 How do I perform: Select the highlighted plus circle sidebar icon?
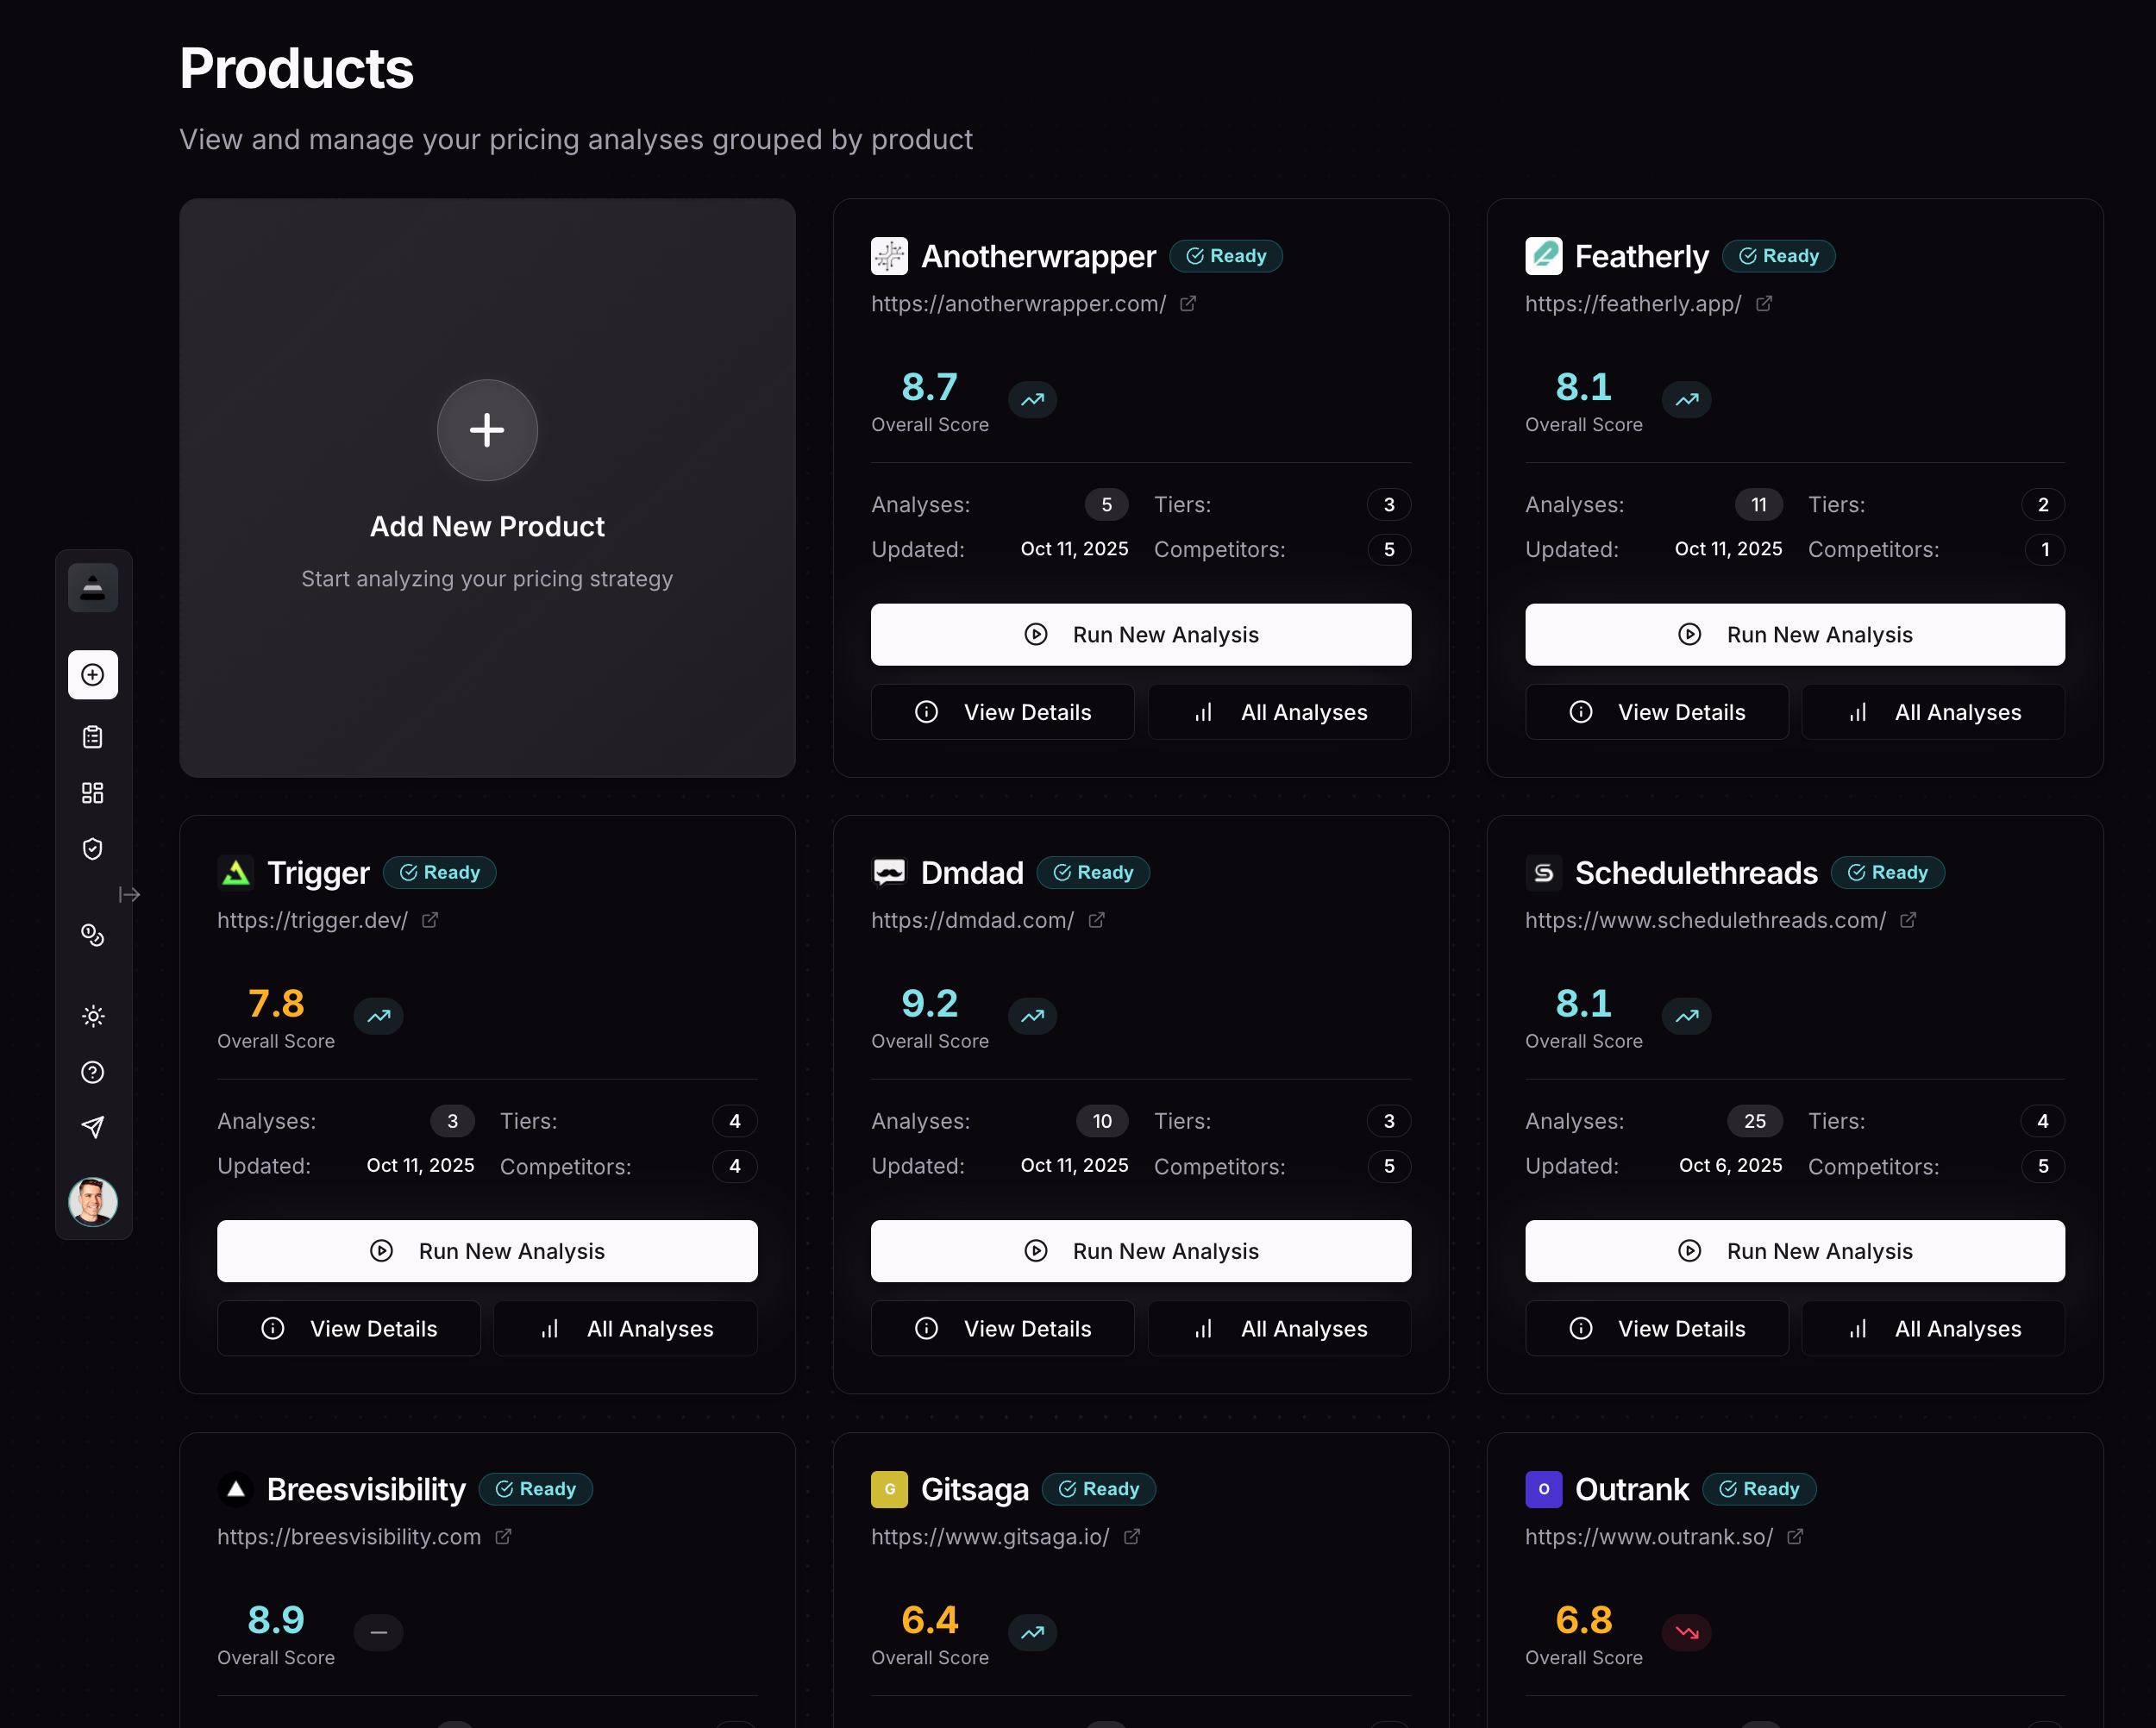click(x=92, y=675)
